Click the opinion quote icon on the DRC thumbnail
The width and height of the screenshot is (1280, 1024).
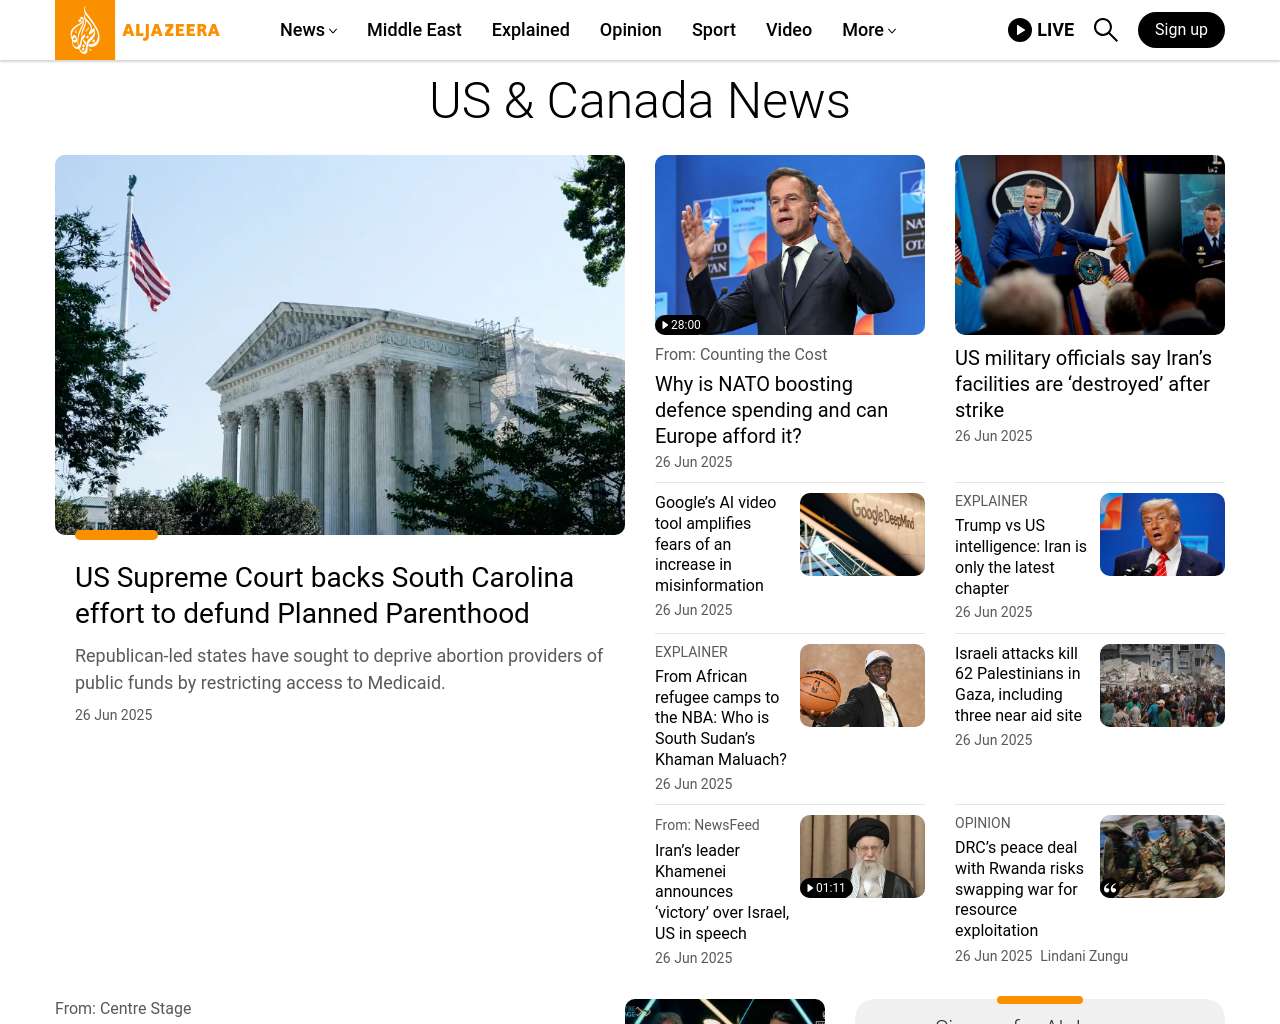pyautogui.click(x=1110, y=888)
